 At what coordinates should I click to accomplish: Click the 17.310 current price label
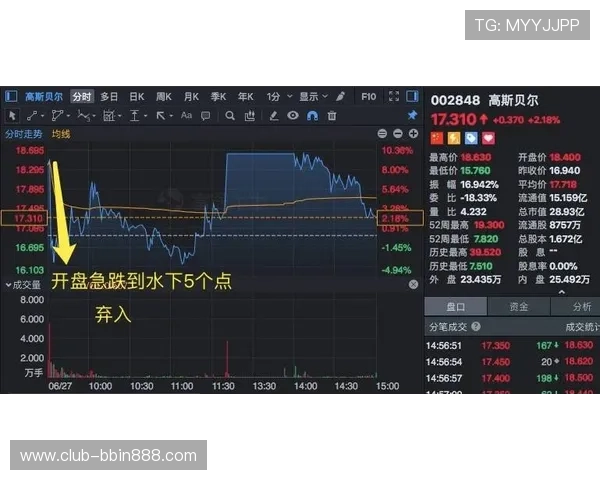[453, 119]
